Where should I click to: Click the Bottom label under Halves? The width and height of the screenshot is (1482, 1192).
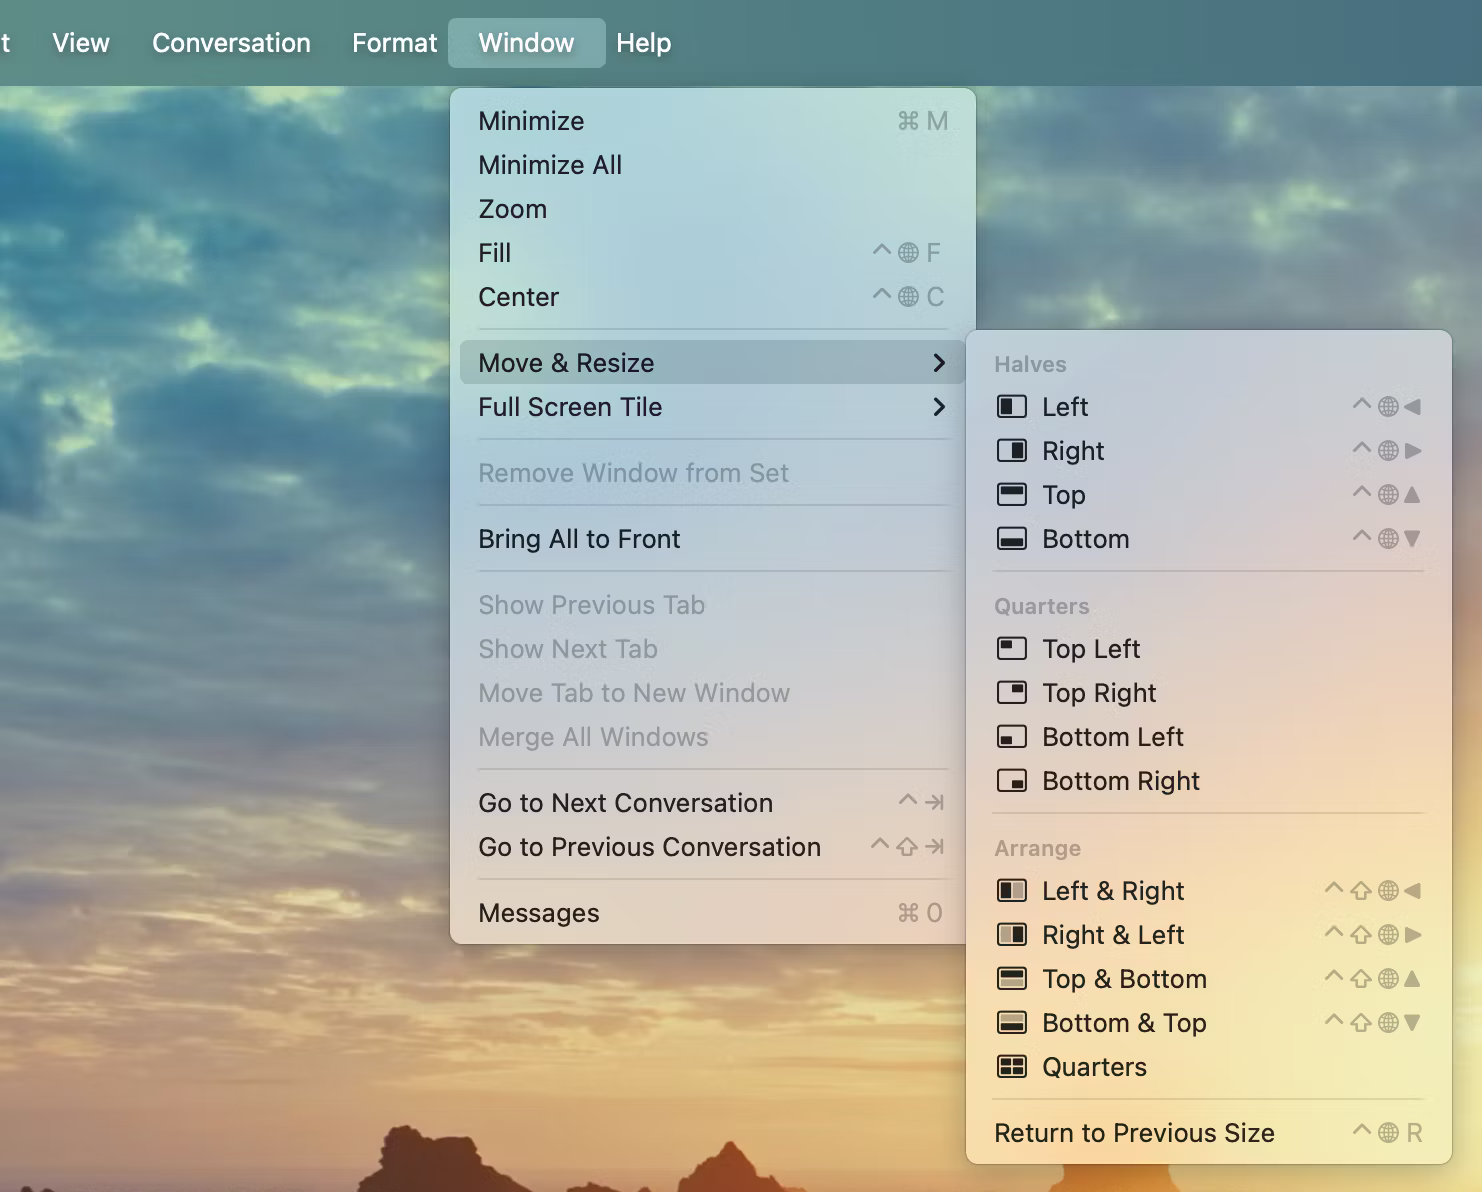coord(1086,539)
